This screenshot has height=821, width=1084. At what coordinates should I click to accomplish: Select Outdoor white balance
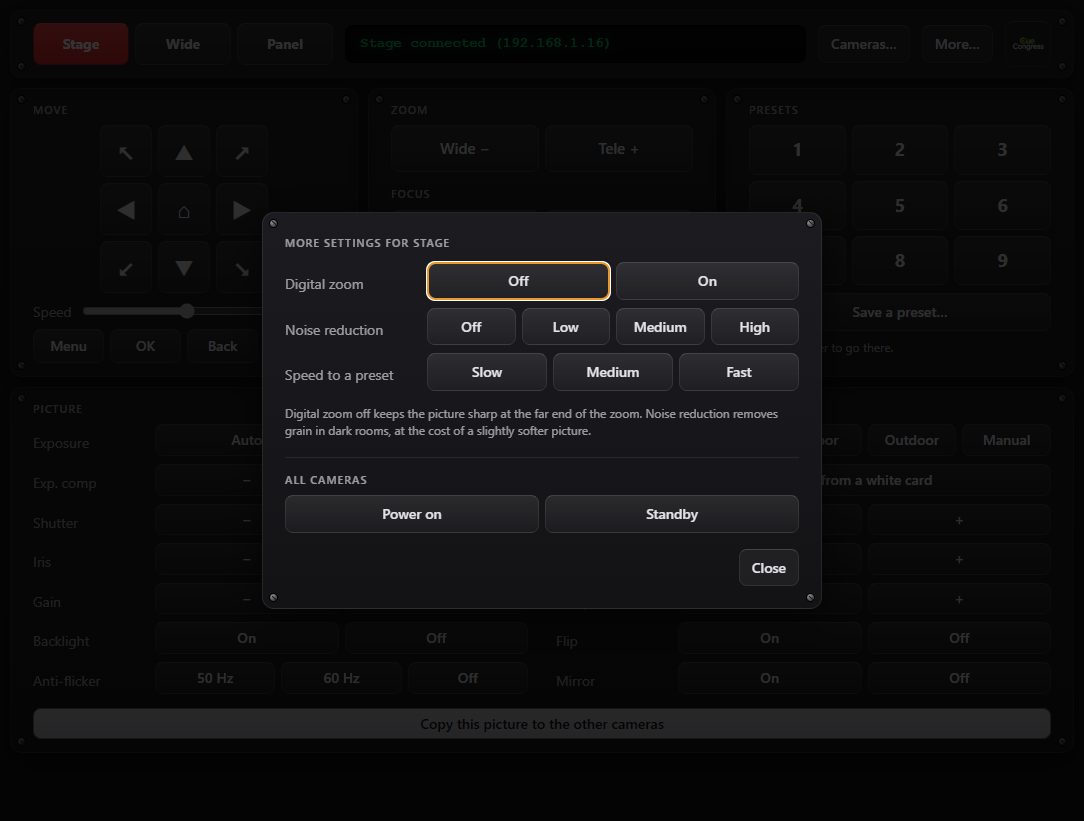912,440
